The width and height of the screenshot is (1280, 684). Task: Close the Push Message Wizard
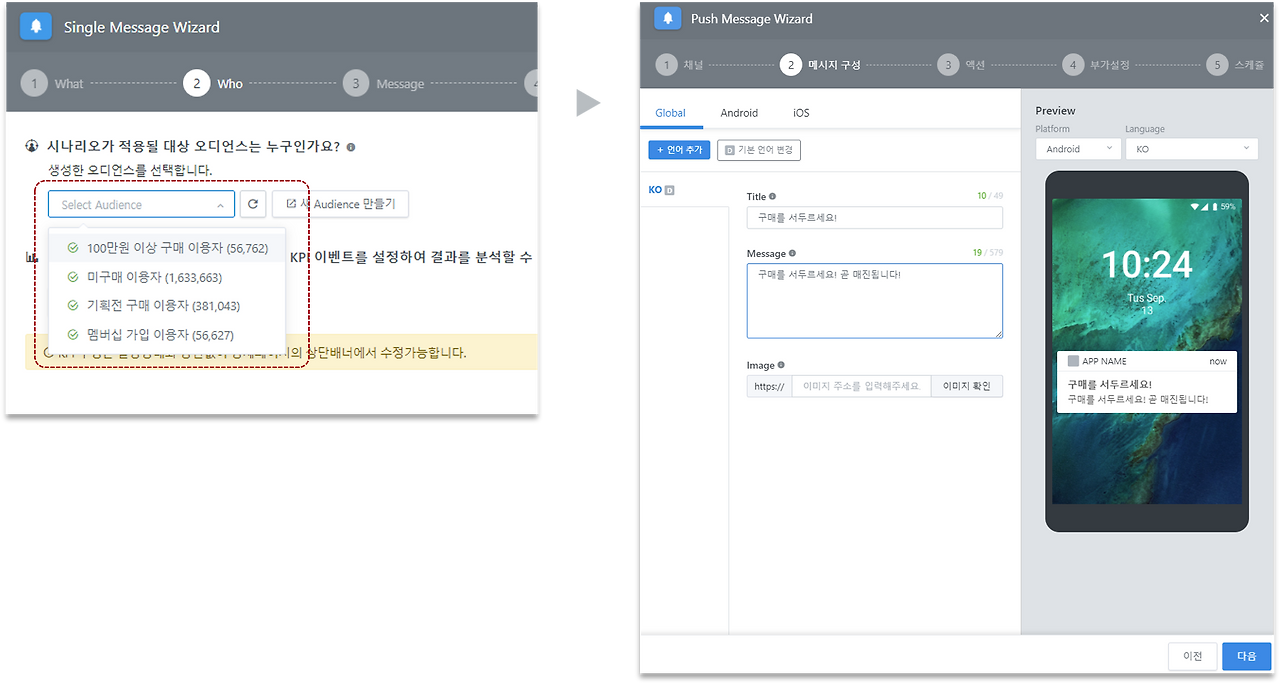(x=1264, y=18)
